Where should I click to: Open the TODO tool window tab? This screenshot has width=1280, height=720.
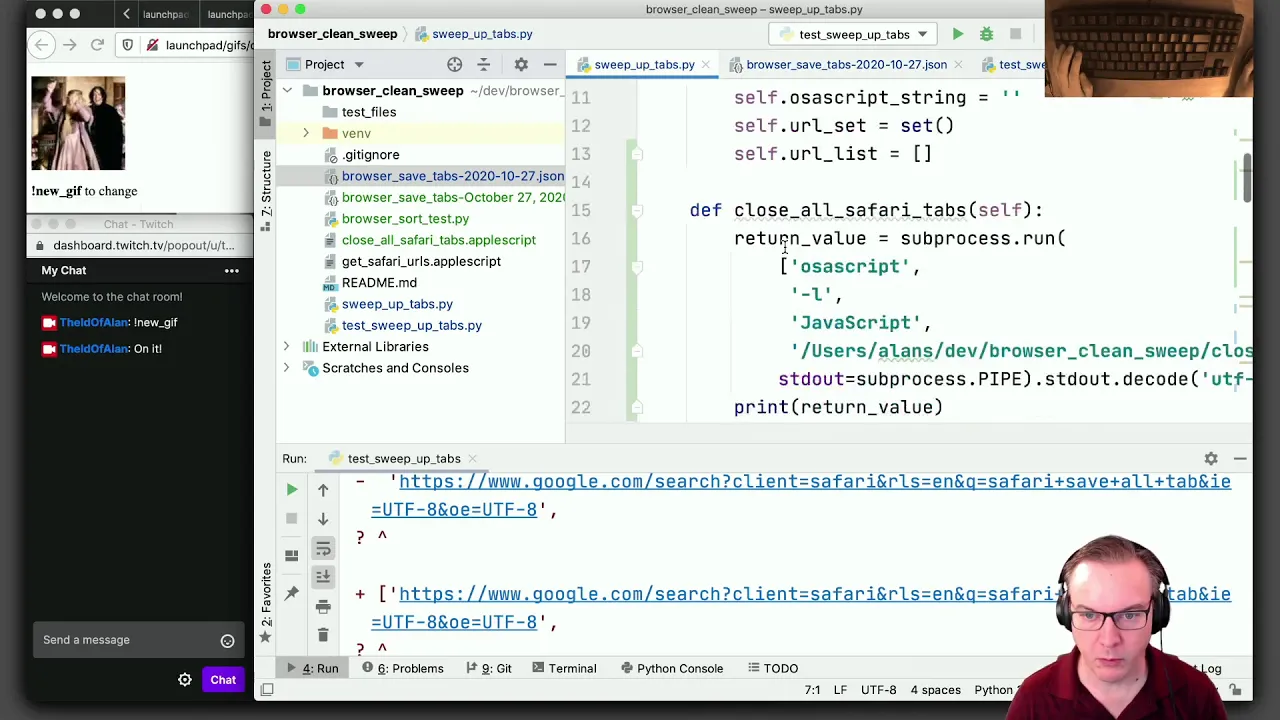(771, 669)
